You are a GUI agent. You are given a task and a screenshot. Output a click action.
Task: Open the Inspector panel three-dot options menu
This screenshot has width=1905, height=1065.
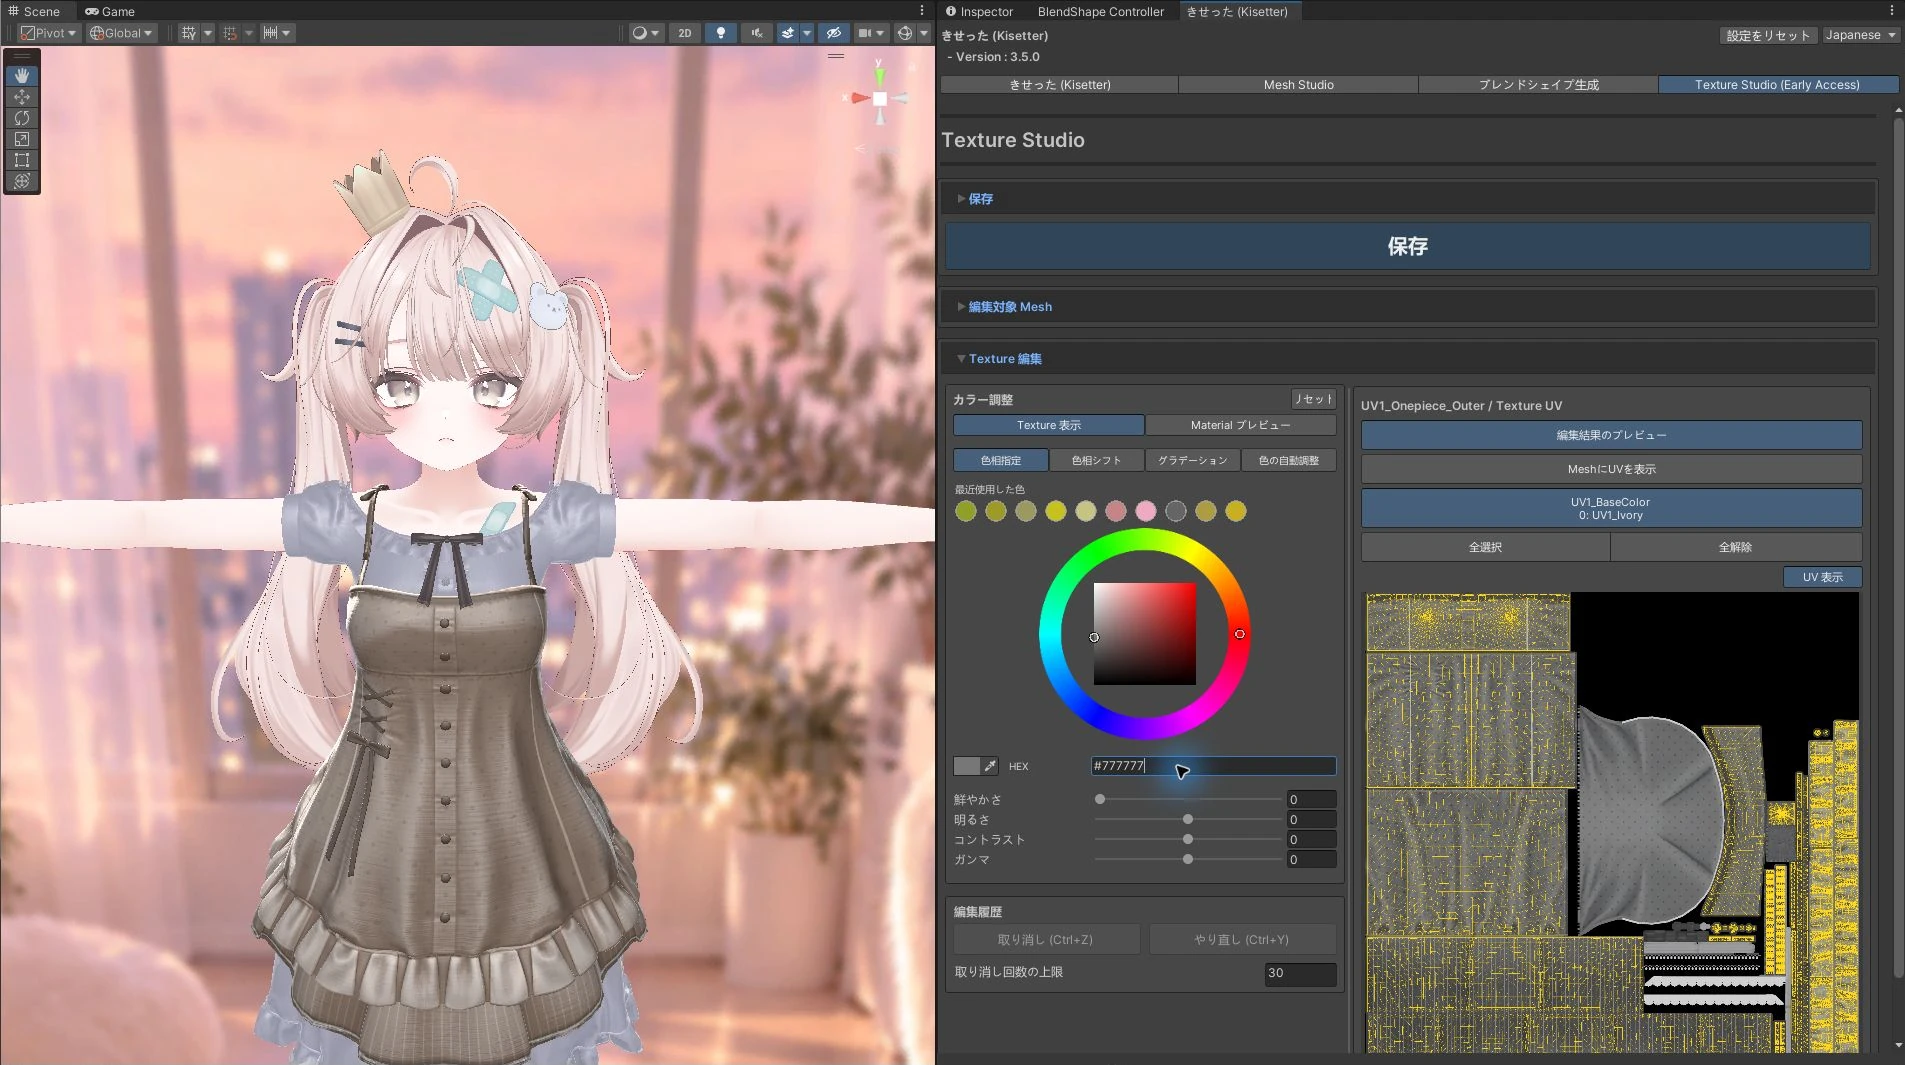tap(1892, 11)
